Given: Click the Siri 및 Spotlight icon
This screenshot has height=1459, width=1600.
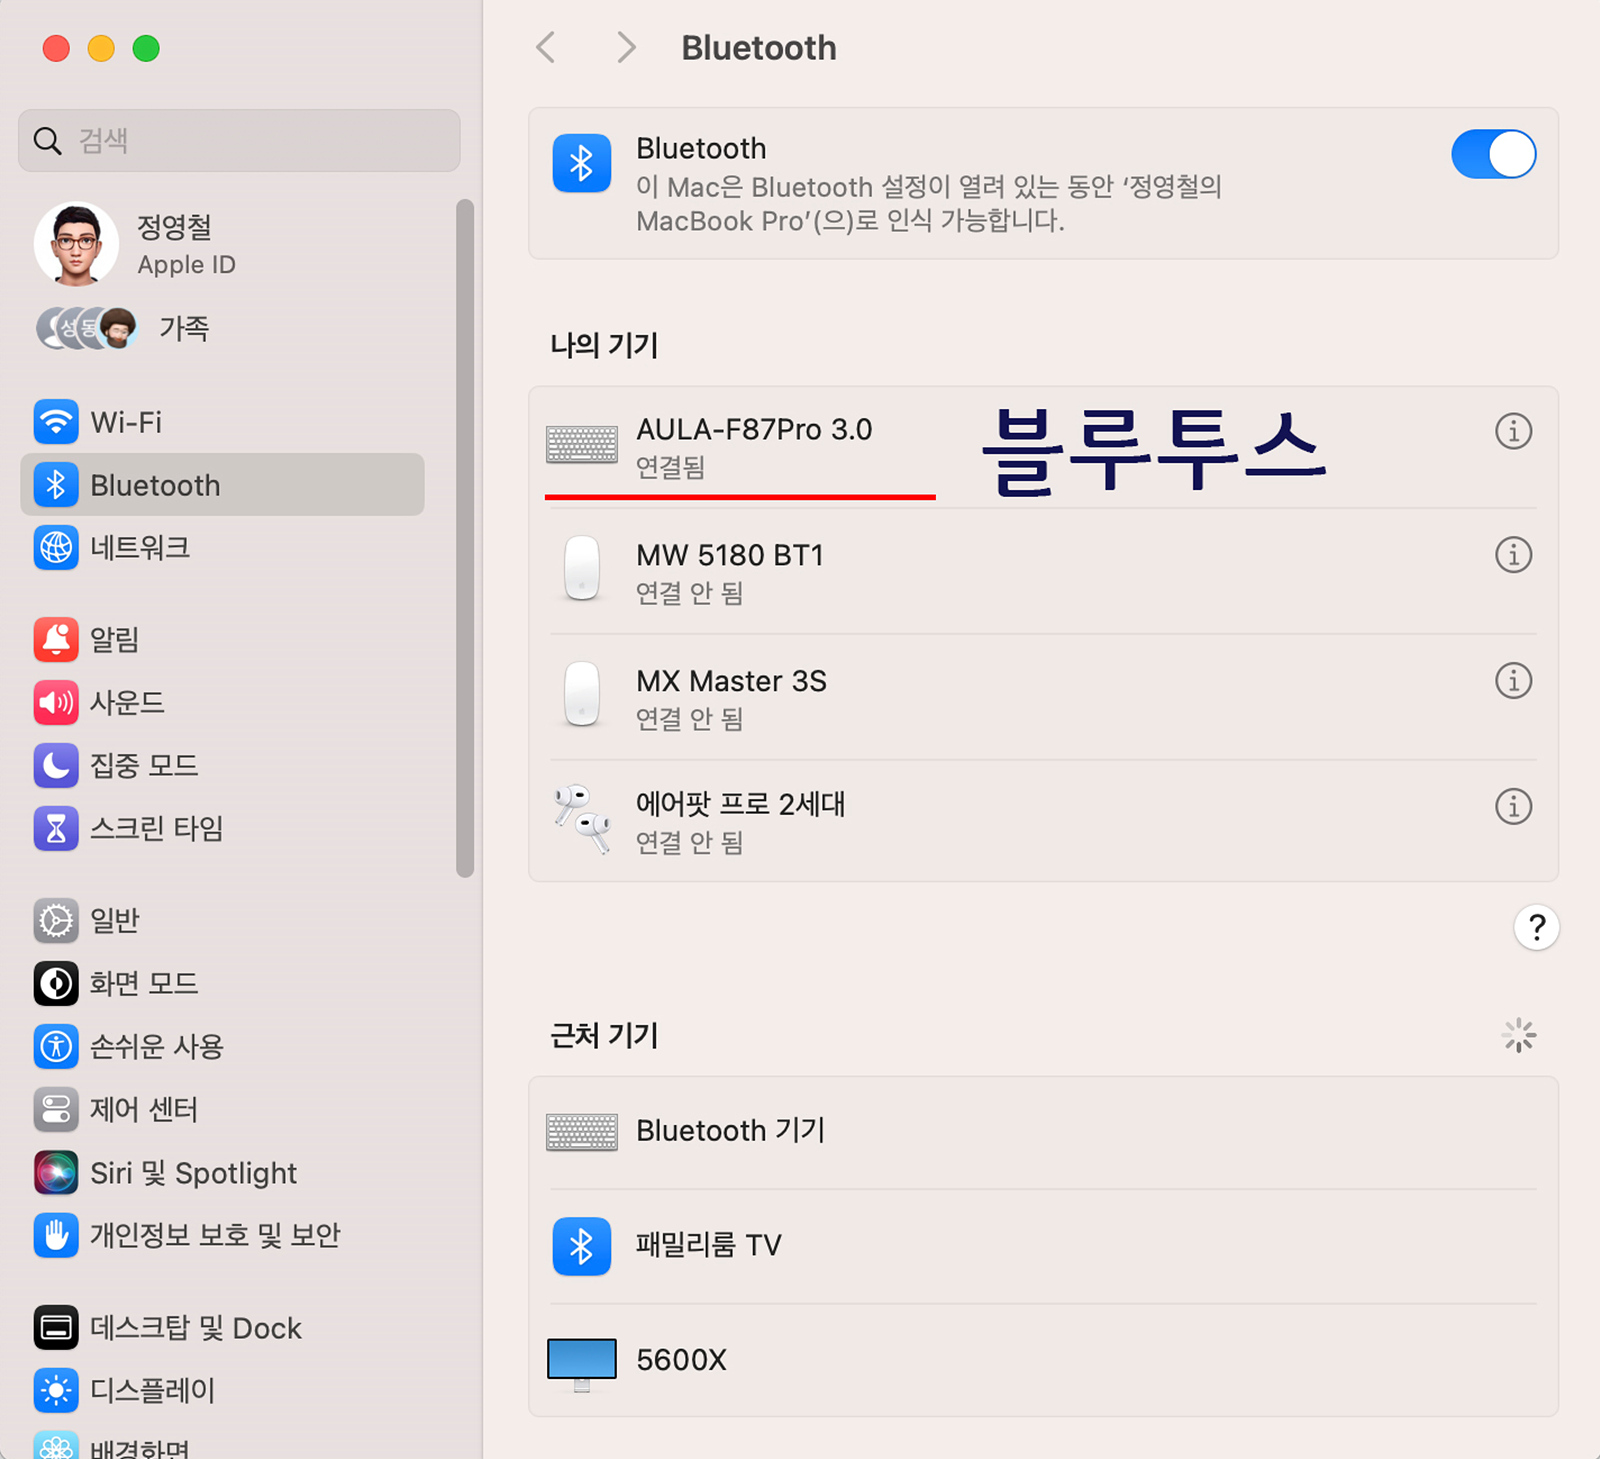Looking at the screenshot, I should 56,1172.
